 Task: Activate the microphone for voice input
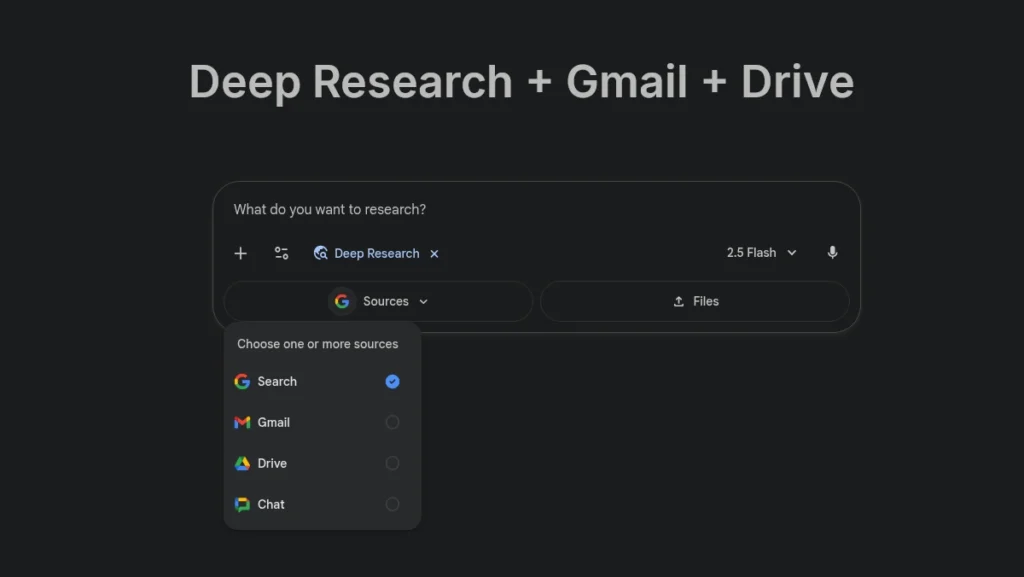[832, 252]
